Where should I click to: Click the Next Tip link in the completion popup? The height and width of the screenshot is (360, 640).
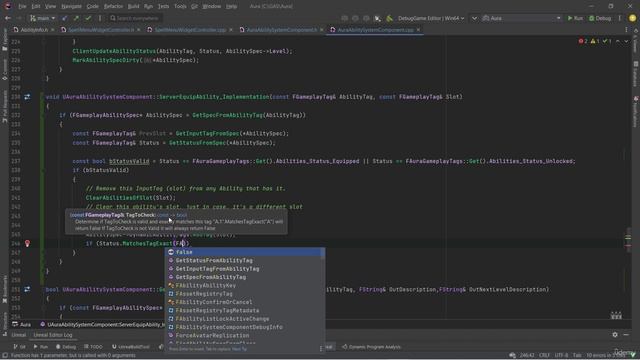pyautogui.click(x=239, y=349)
